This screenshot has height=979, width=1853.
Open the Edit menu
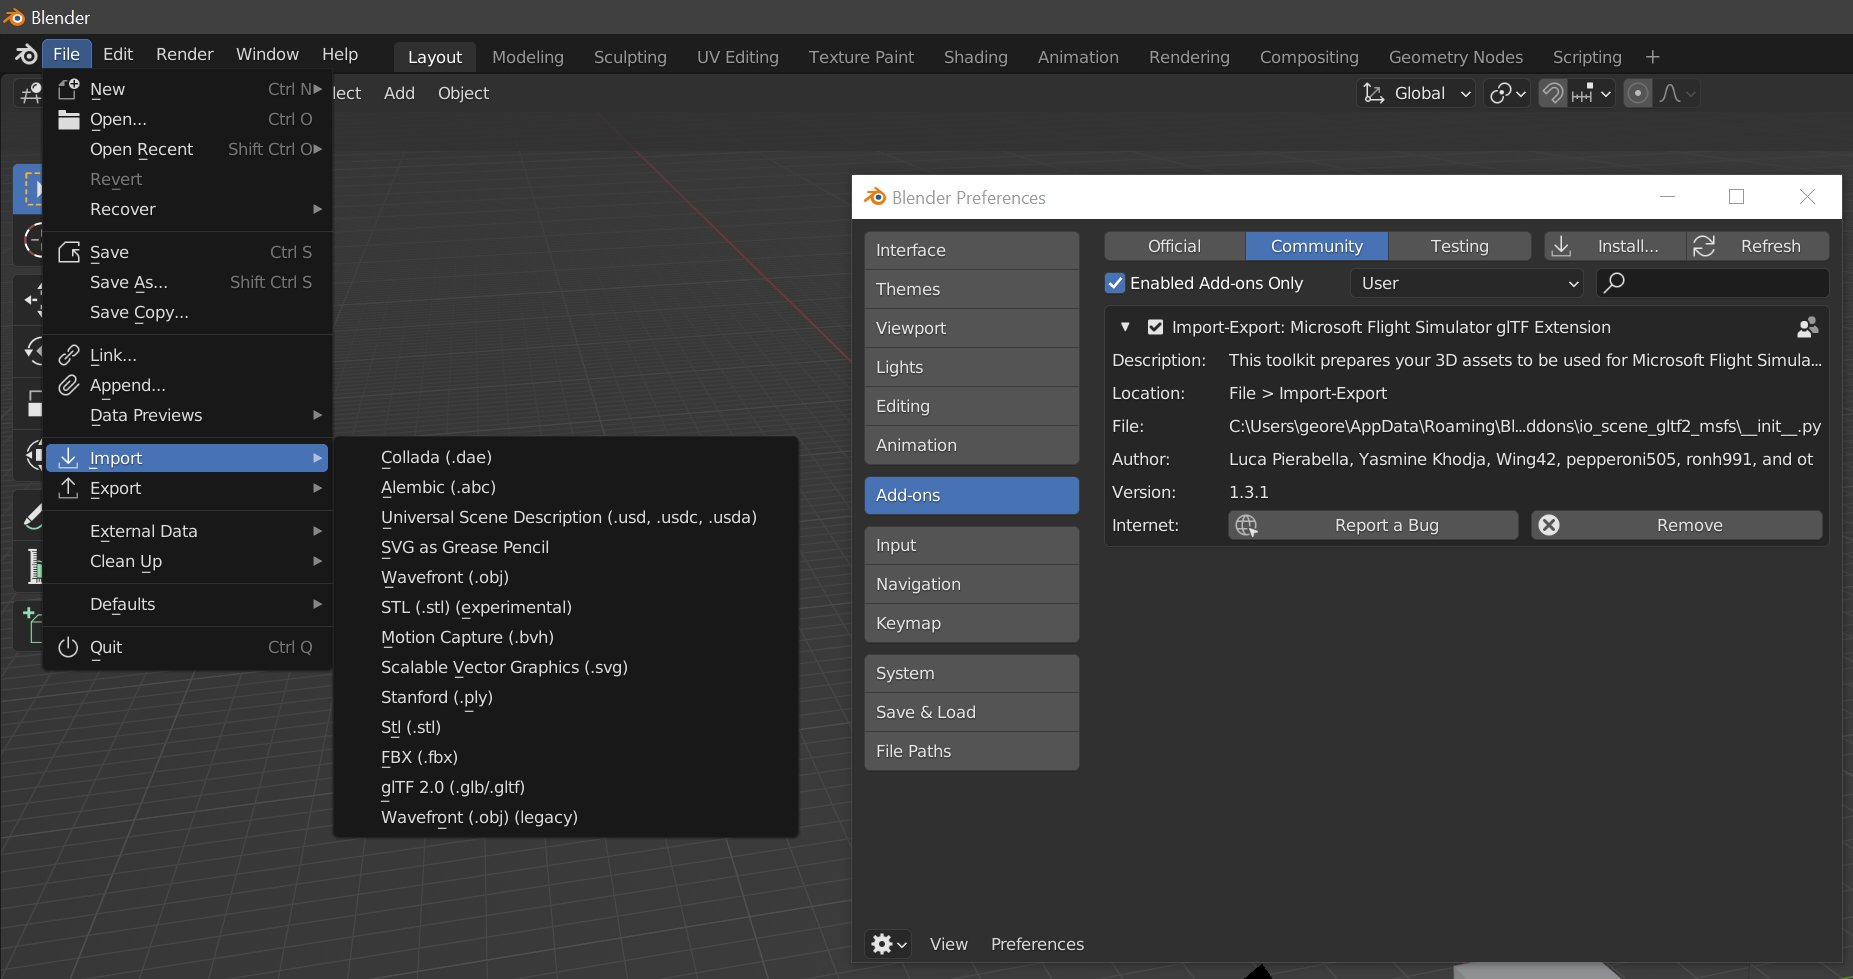(118, 54)
